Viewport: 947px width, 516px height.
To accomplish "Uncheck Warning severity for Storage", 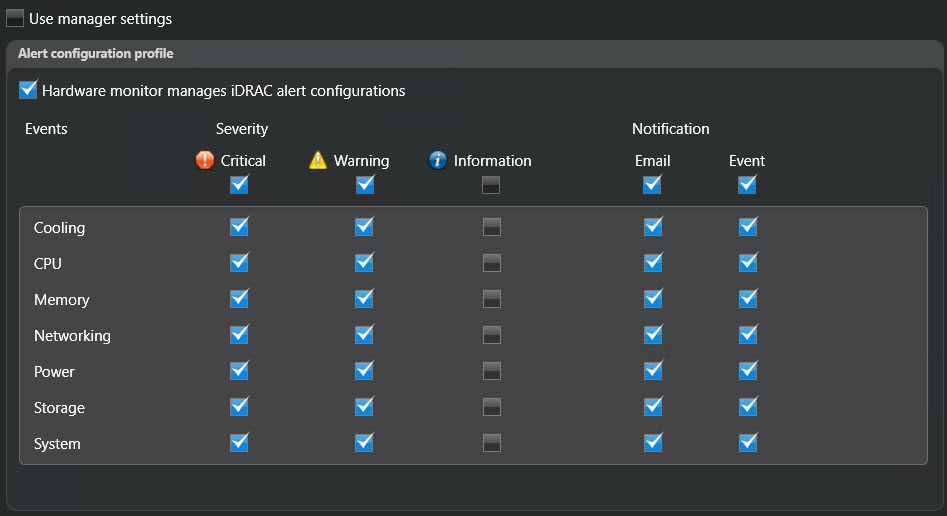I will 364,407.
